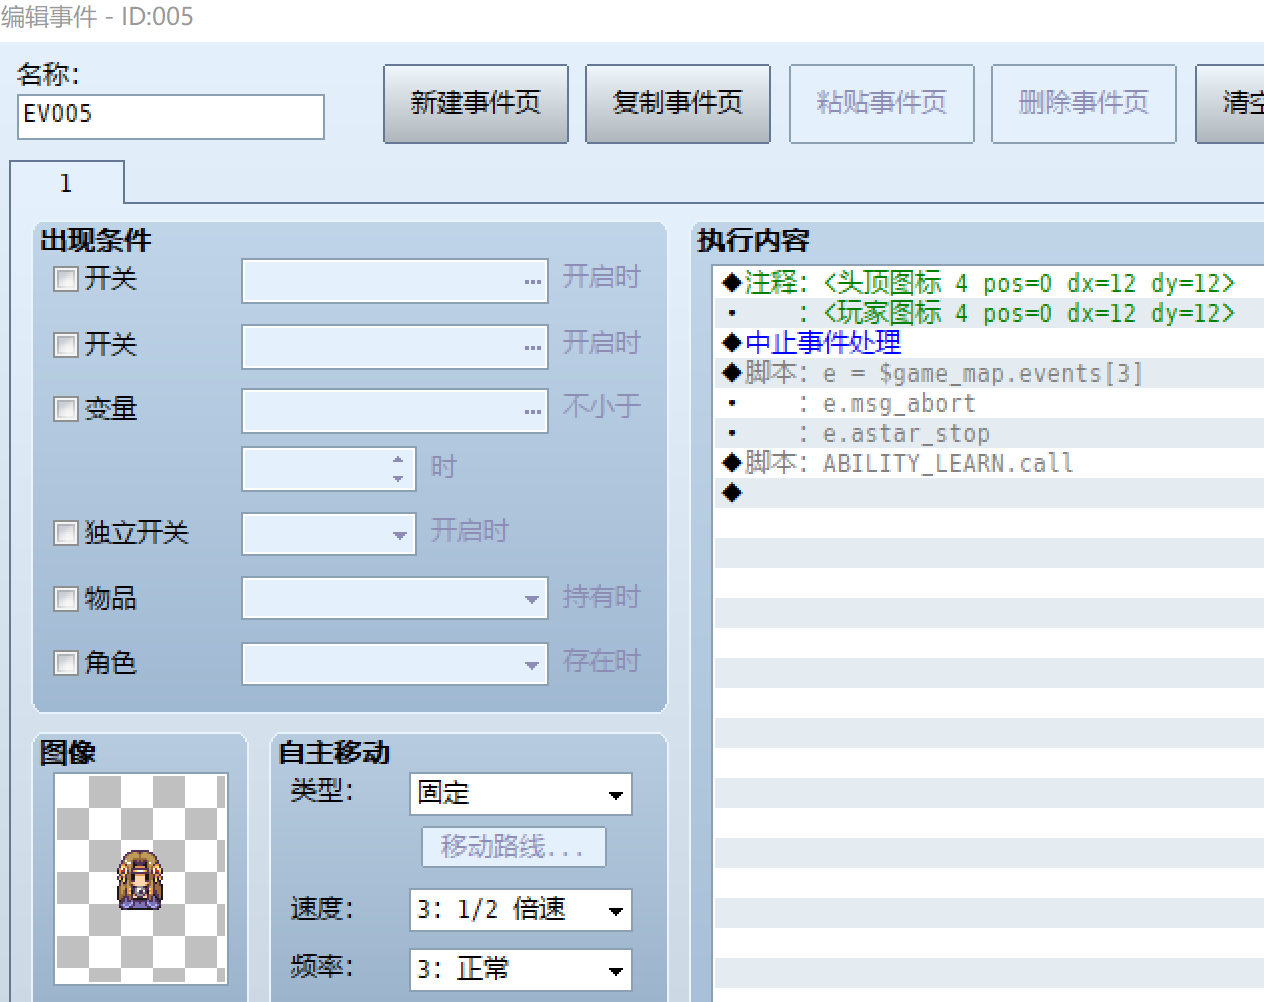Check the 角色 condition checkbox

[x=66, y=663]
